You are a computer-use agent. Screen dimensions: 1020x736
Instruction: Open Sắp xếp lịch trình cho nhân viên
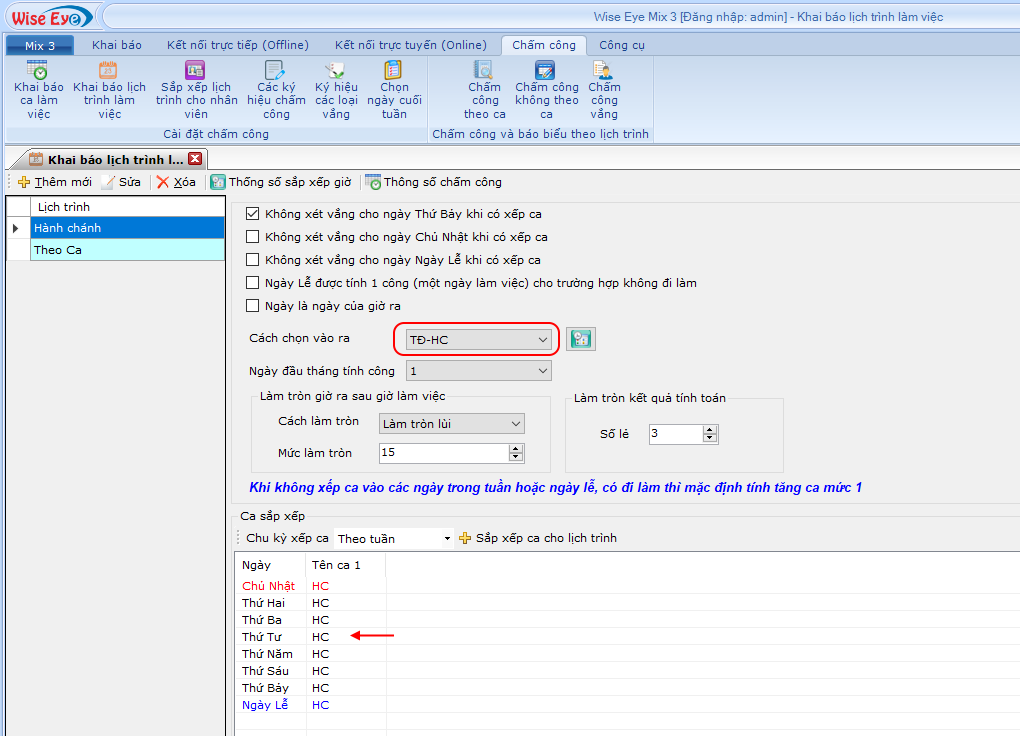pyautogui.click(x=196, y=71)
